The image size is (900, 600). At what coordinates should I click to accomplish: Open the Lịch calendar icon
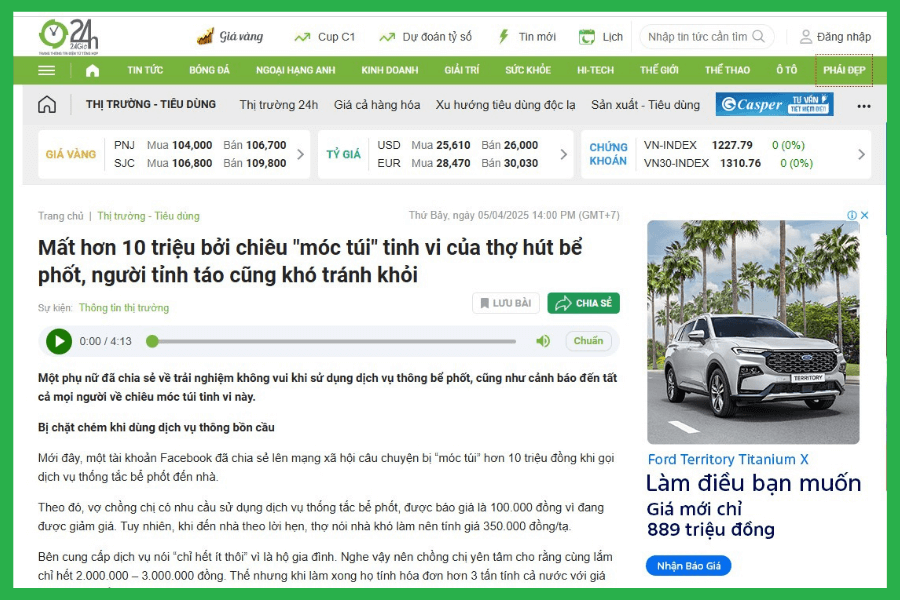click(x=587, y=37)
